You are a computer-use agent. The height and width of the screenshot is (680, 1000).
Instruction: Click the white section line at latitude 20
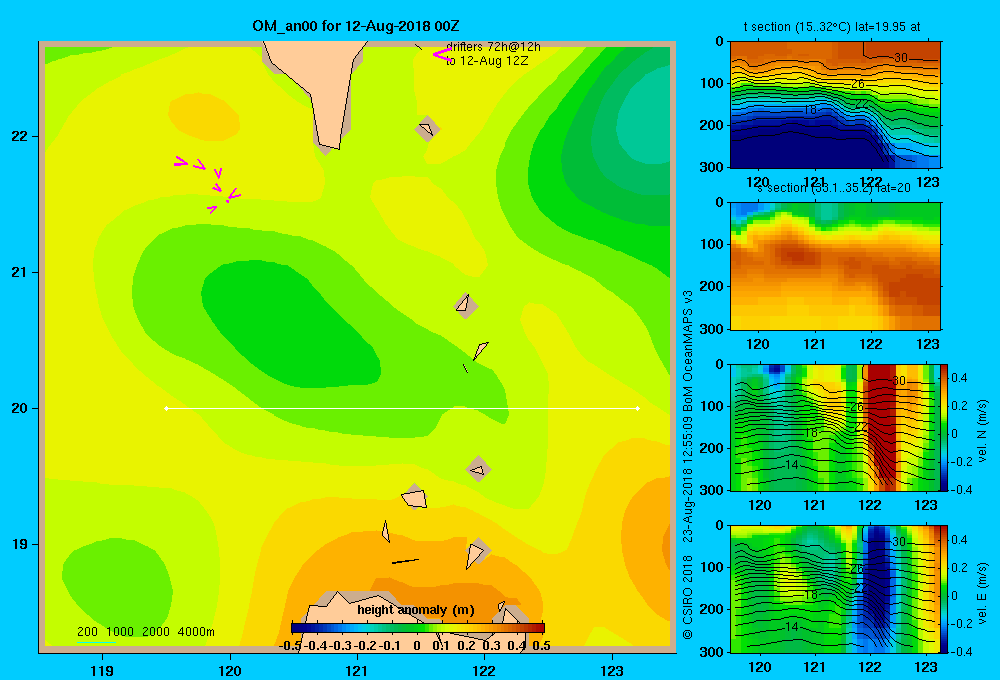tap(402, 408)
